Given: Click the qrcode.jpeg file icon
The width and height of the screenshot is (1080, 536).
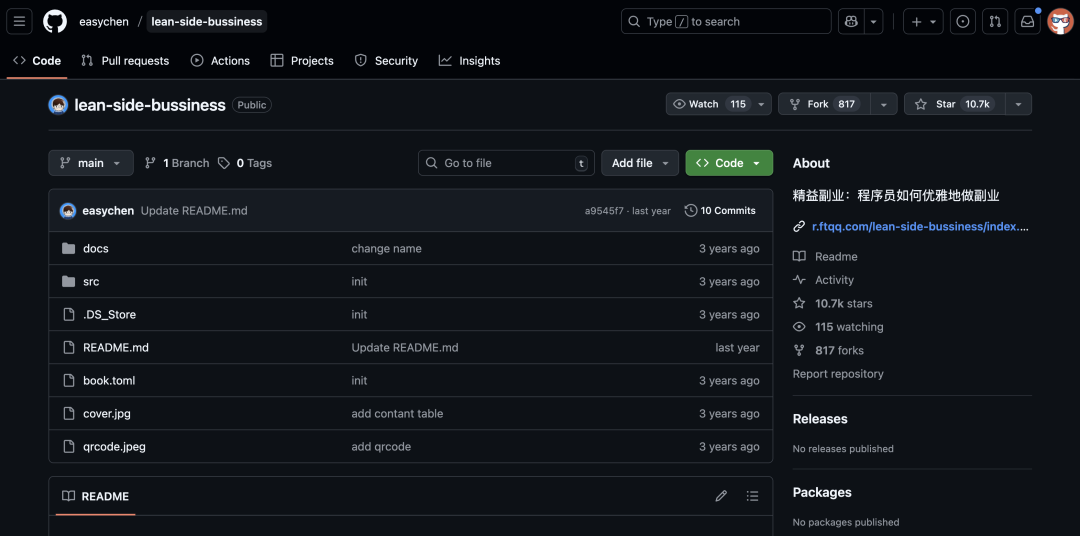Looking at the screenshot, I should (x=68, y=446).
